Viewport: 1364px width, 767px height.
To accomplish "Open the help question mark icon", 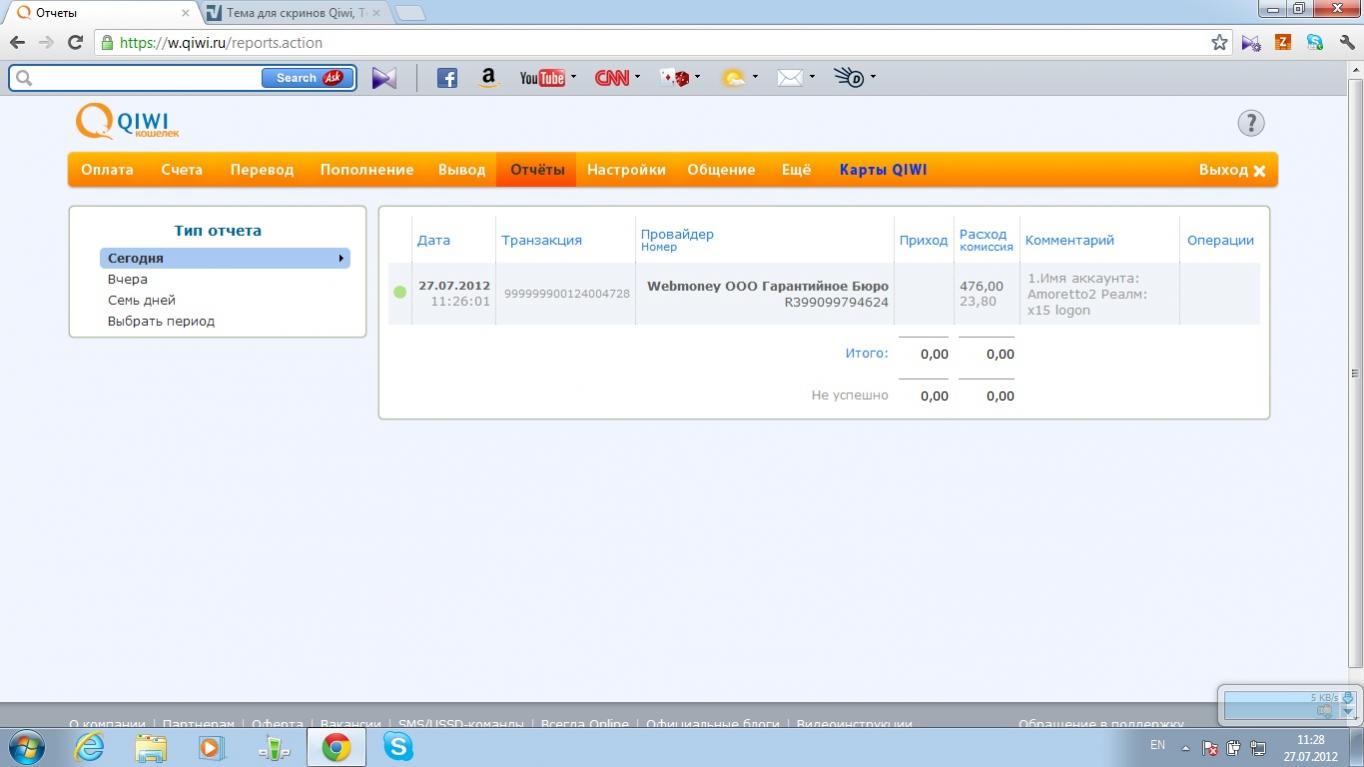I will click(1250, 123).
